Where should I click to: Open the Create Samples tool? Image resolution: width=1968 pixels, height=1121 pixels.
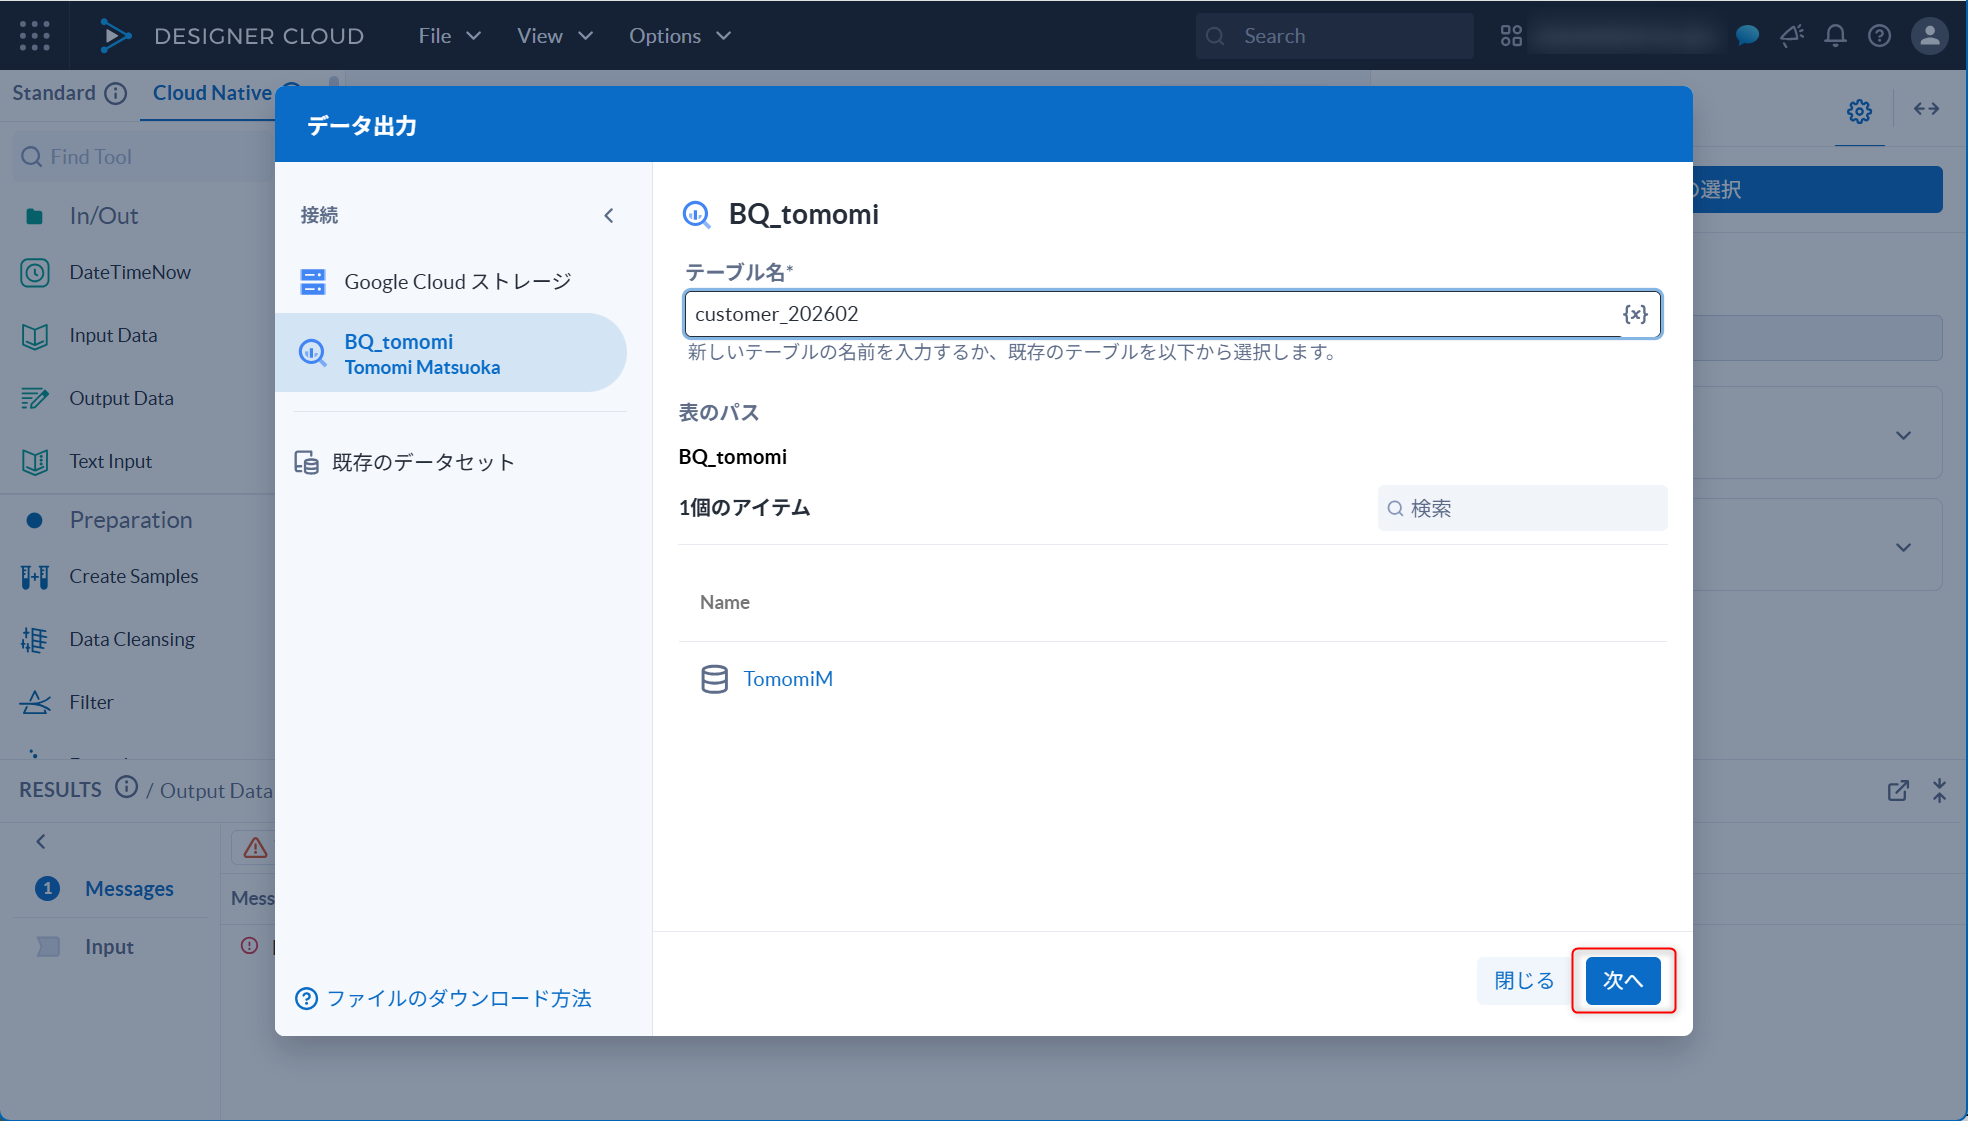(x=132, y=576)
